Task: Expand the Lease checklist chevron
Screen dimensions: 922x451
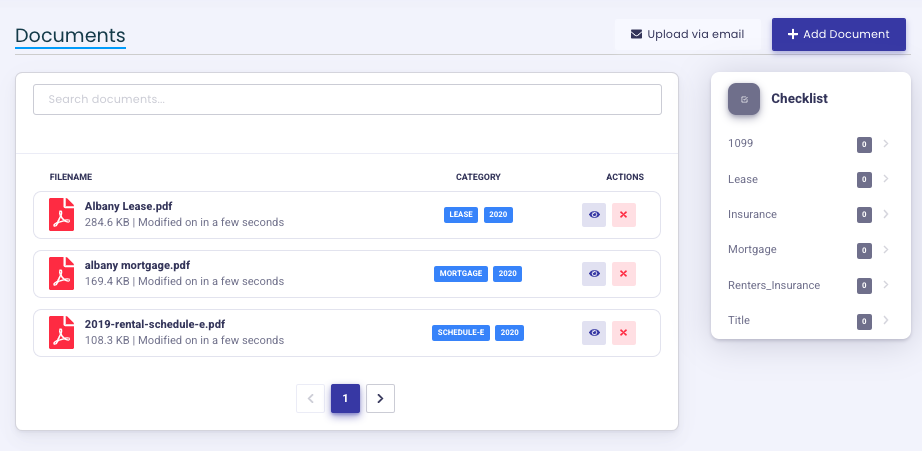Action: (886, 179)
